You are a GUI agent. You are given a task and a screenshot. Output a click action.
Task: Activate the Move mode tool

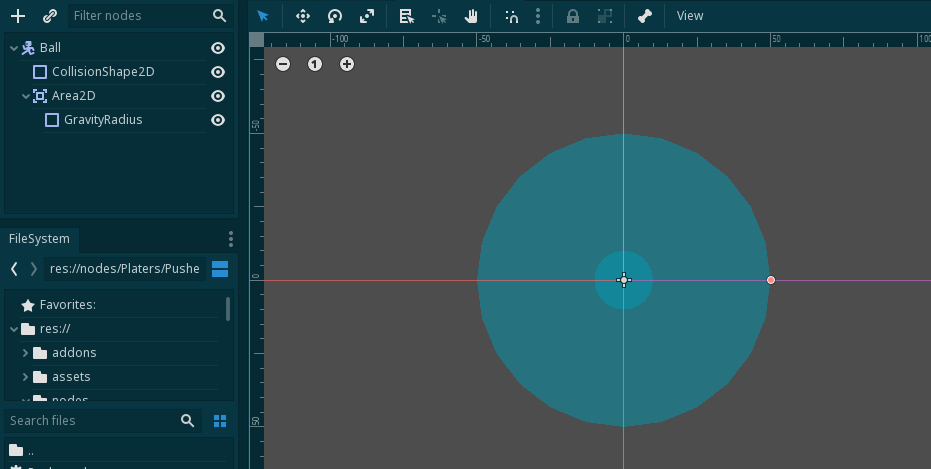click(x=303, y=16)
